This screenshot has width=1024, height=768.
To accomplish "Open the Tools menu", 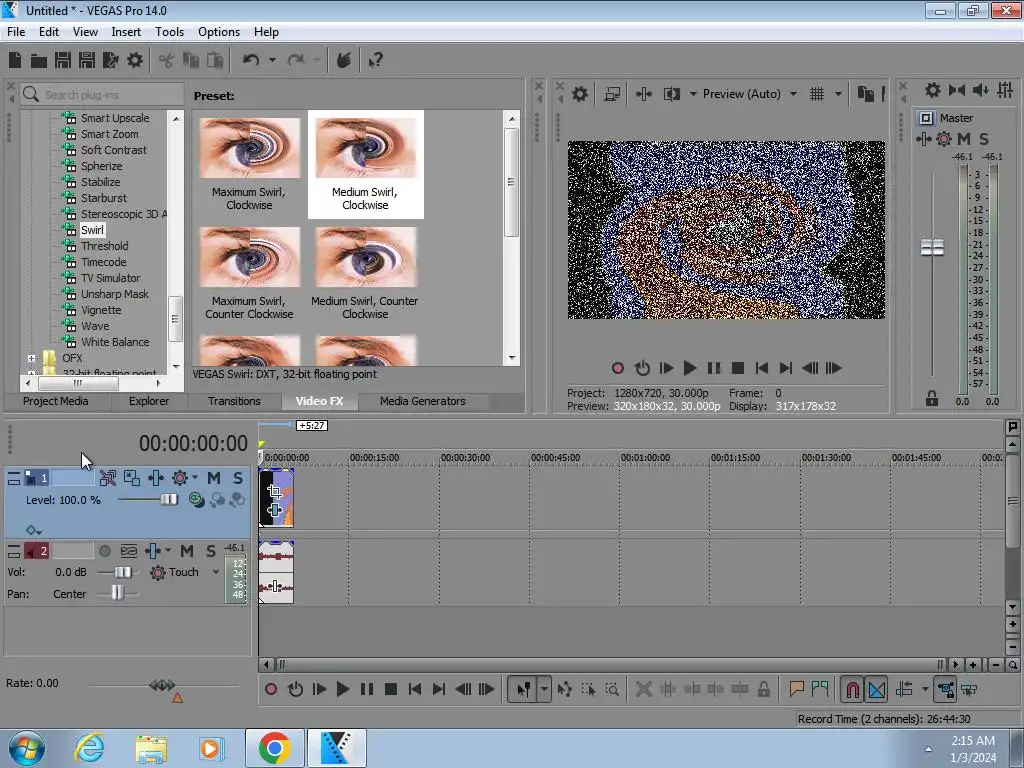I will tap(169, 32).
